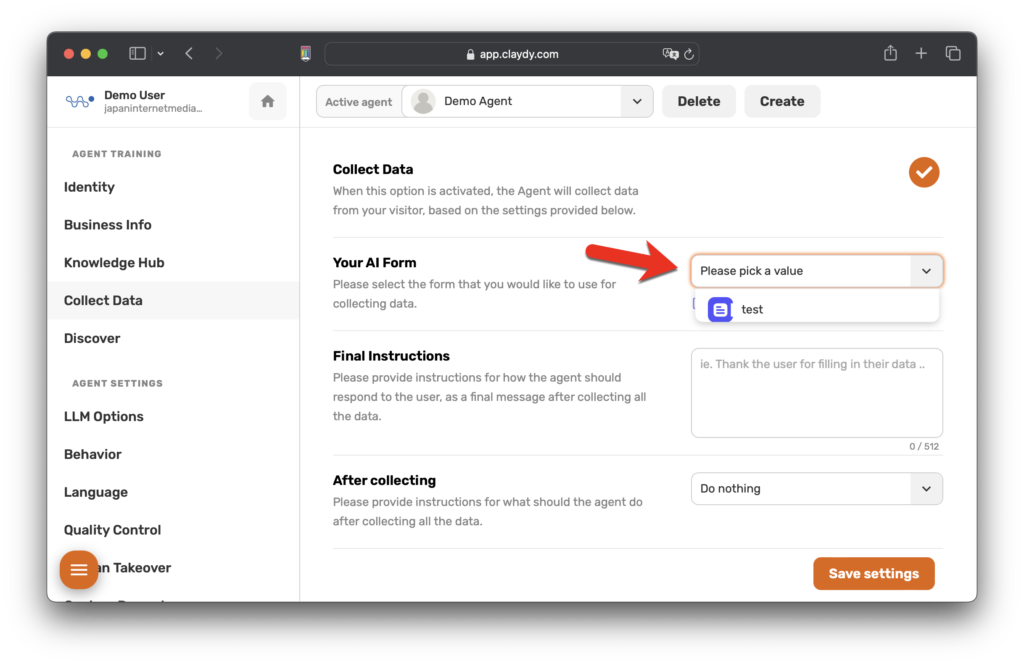This screenshot has height=664, width=1024.
Task: Click the Create agent button
Action: pos(781,101)
